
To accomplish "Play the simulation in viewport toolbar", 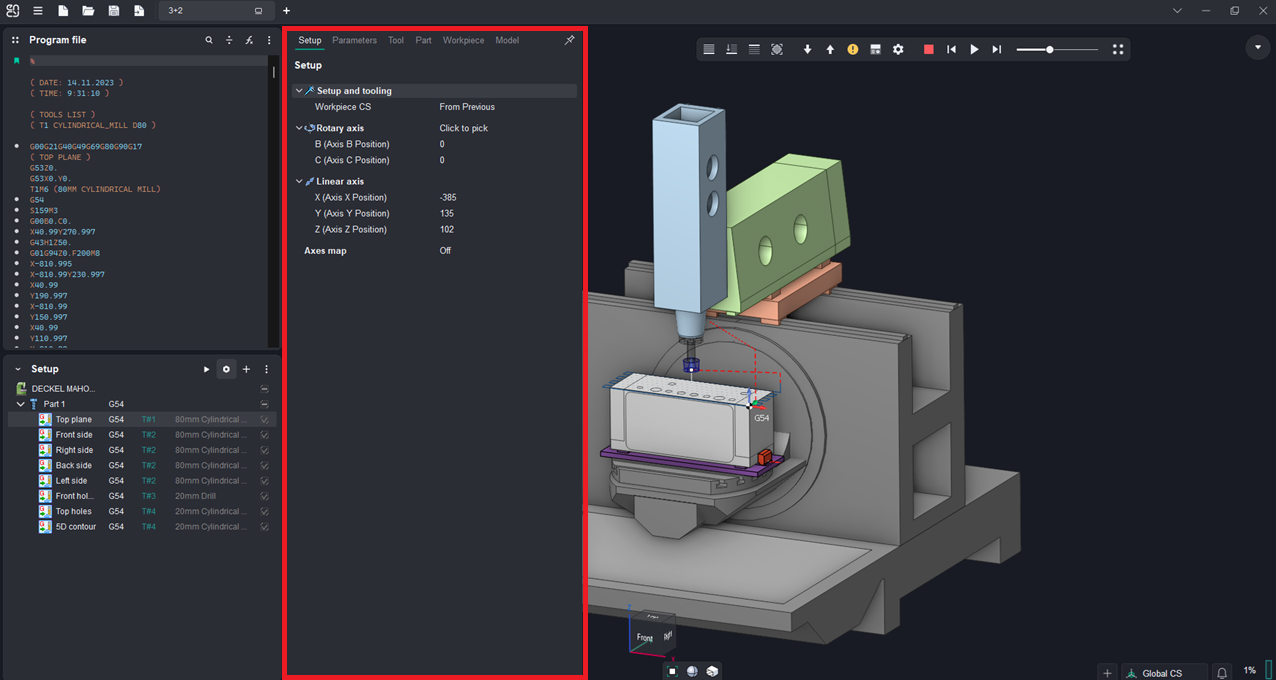I will 974,49.
